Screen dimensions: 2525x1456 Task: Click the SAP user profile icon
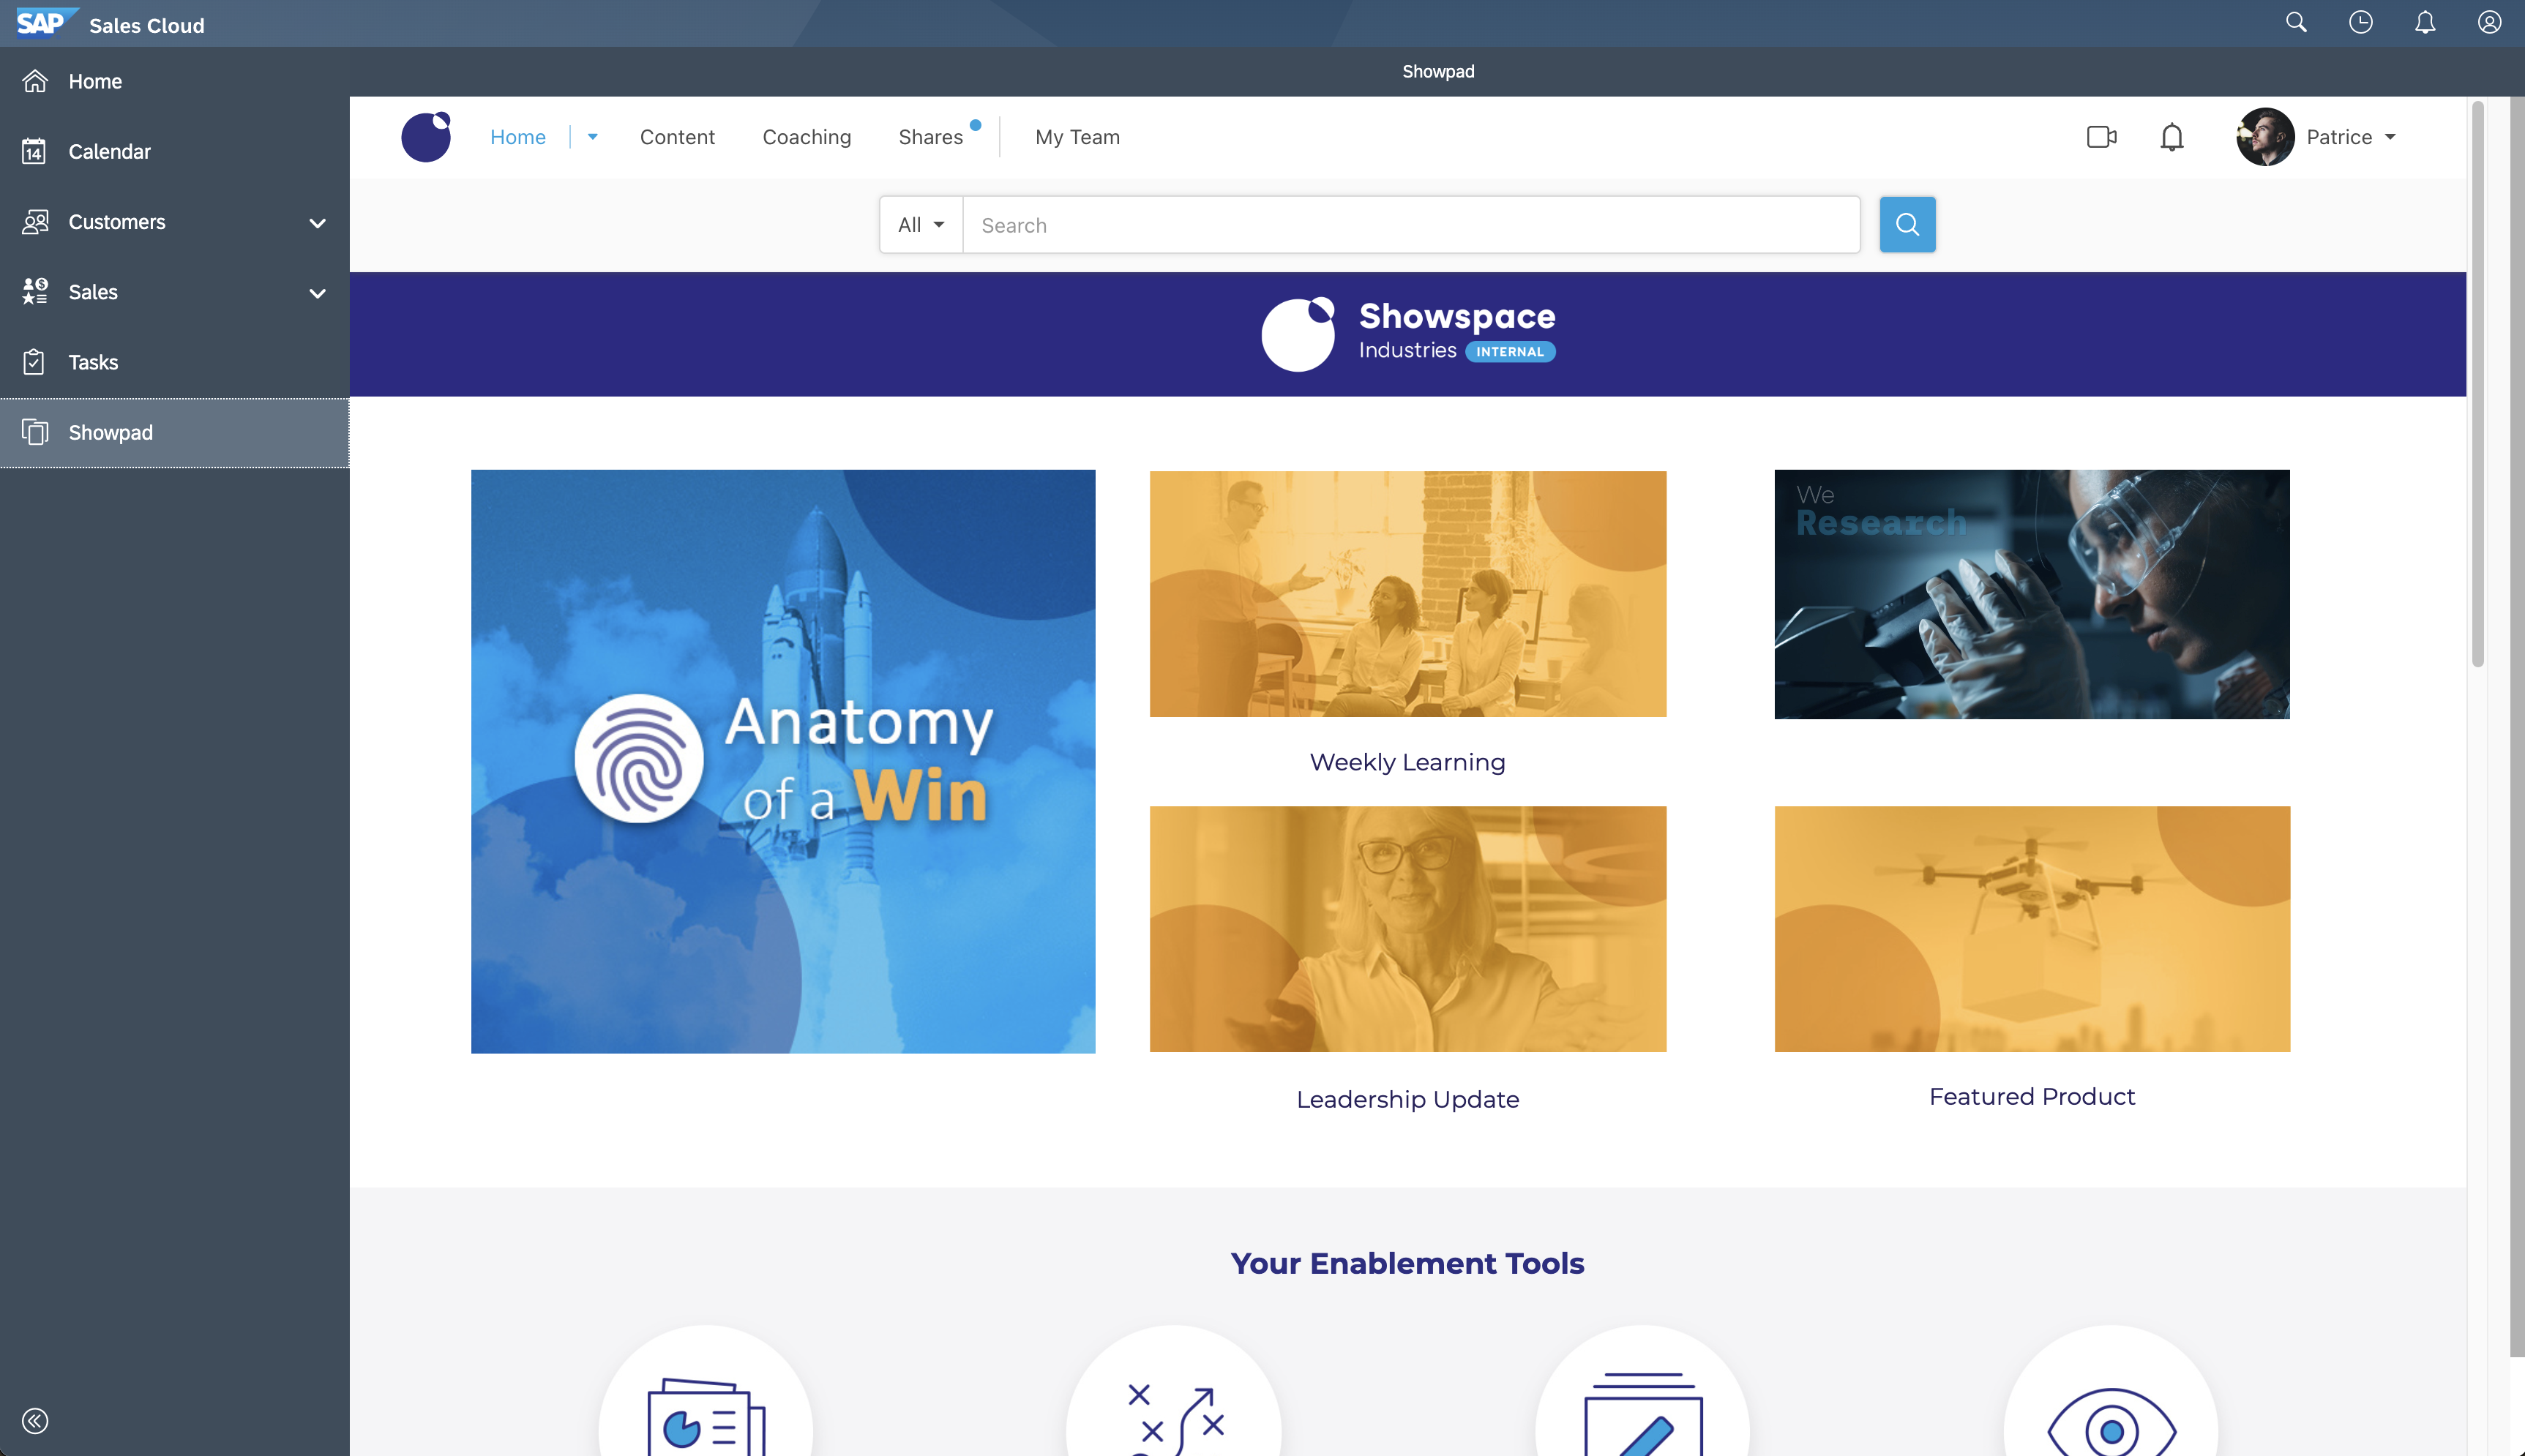click(2489, 22)
